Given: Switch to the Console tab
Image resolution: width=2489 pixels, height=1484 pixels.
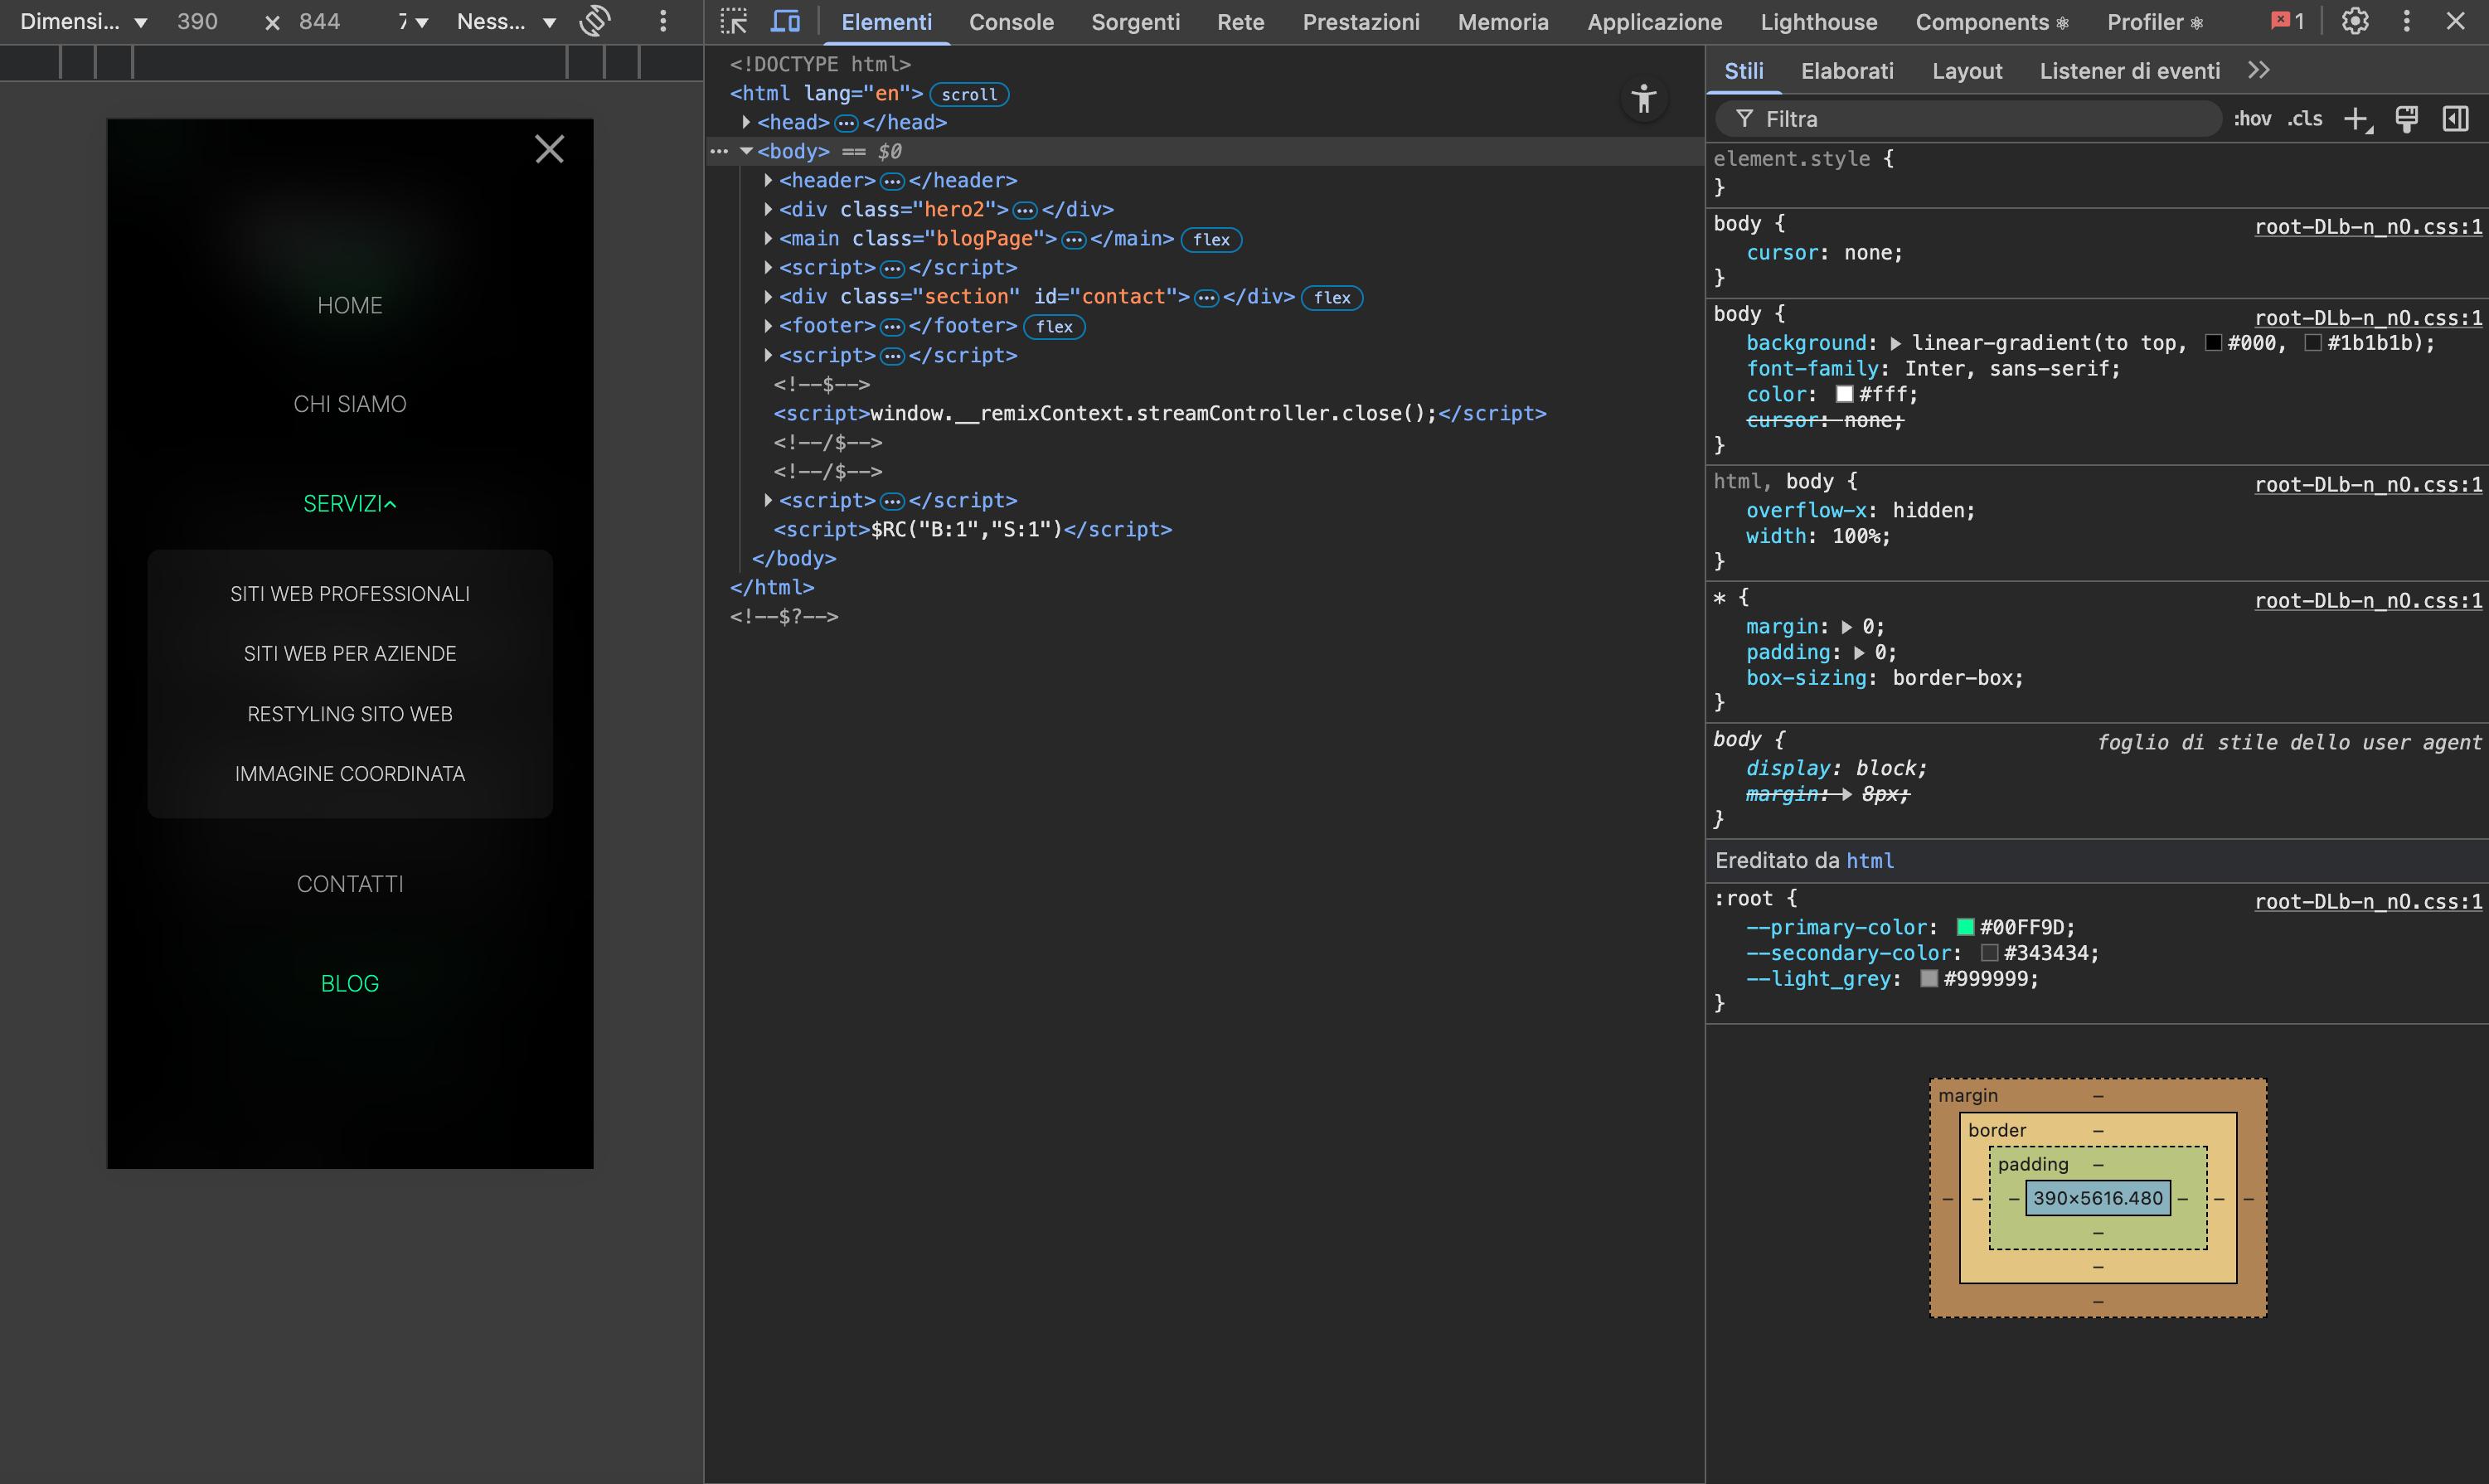Looking at the screenshot, I should pyautogui.click(x=1011, y=22).
